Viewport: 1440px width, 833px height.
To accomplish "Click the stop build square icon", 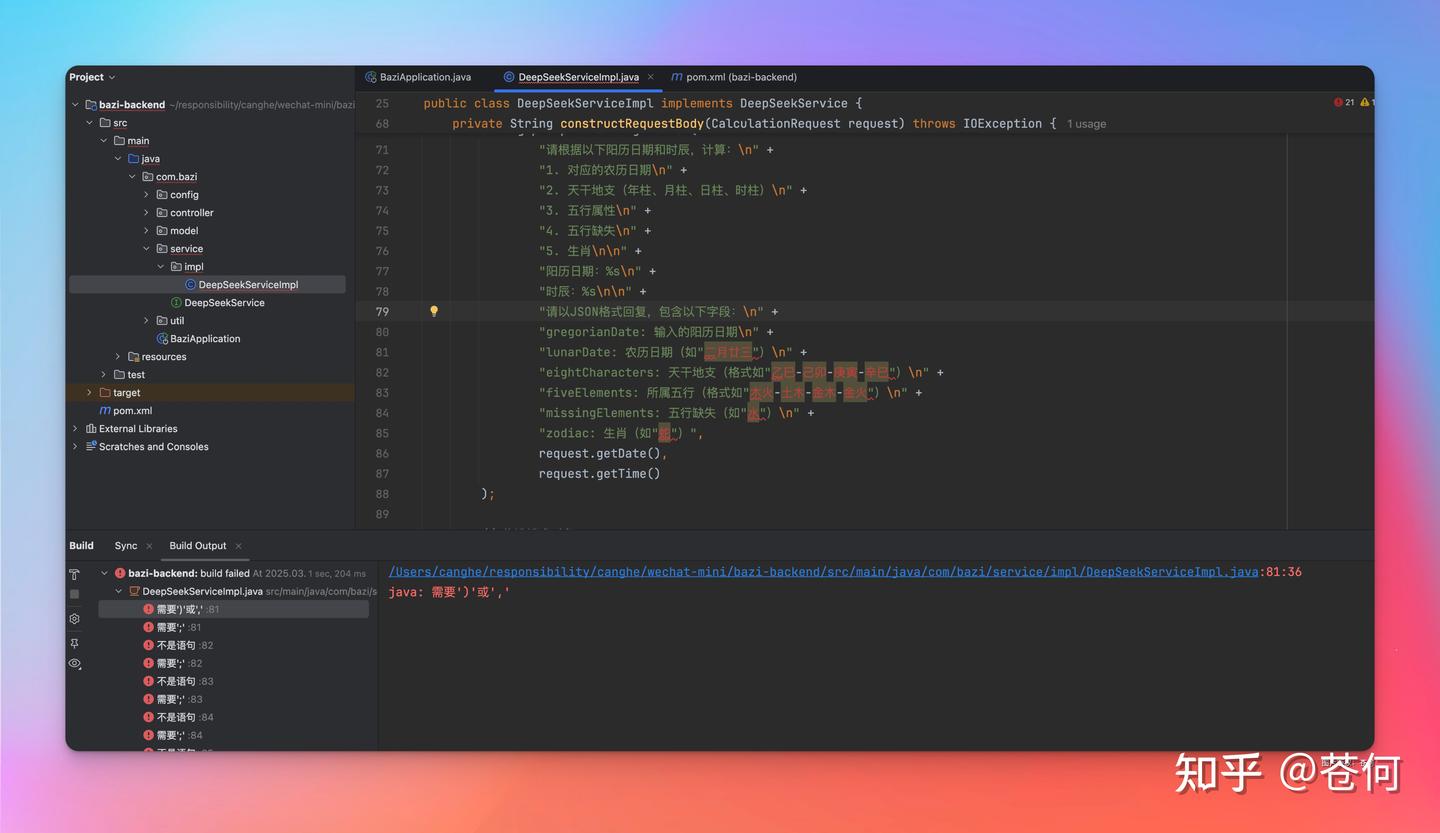I will 74,594.
